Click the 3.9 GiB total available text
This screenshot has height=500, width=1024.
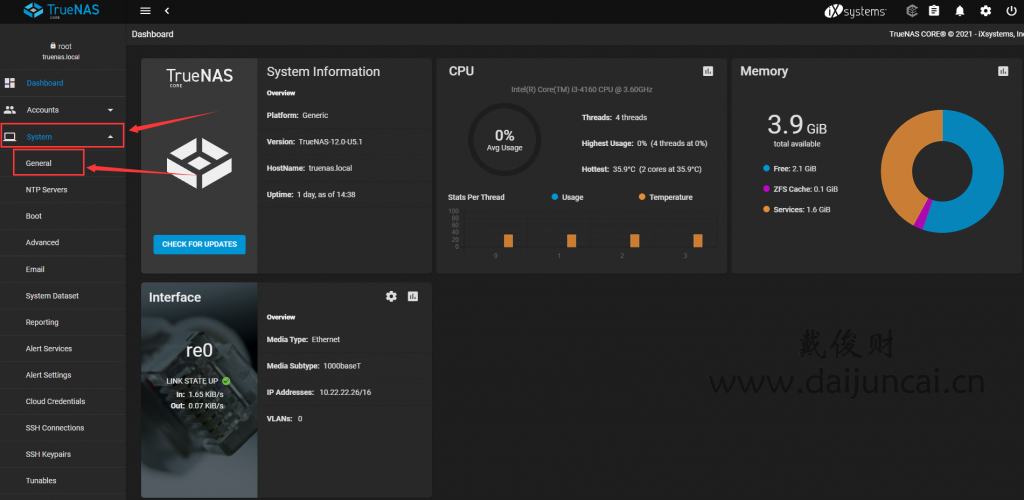pos(796,130)
